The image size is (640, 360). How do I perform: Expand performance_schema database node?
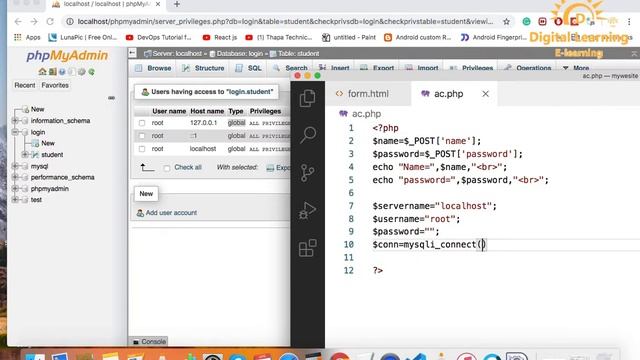[15, 177]
